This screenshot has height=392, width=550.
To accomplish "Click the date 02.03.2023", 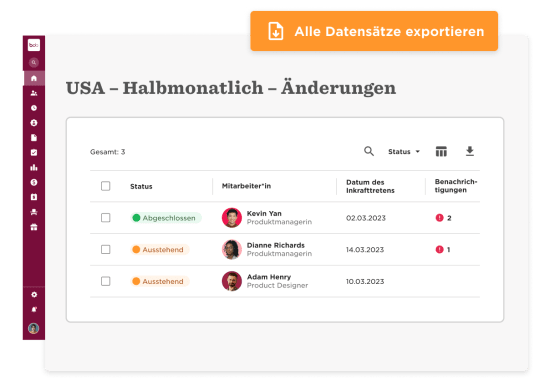I will point(365,218).
